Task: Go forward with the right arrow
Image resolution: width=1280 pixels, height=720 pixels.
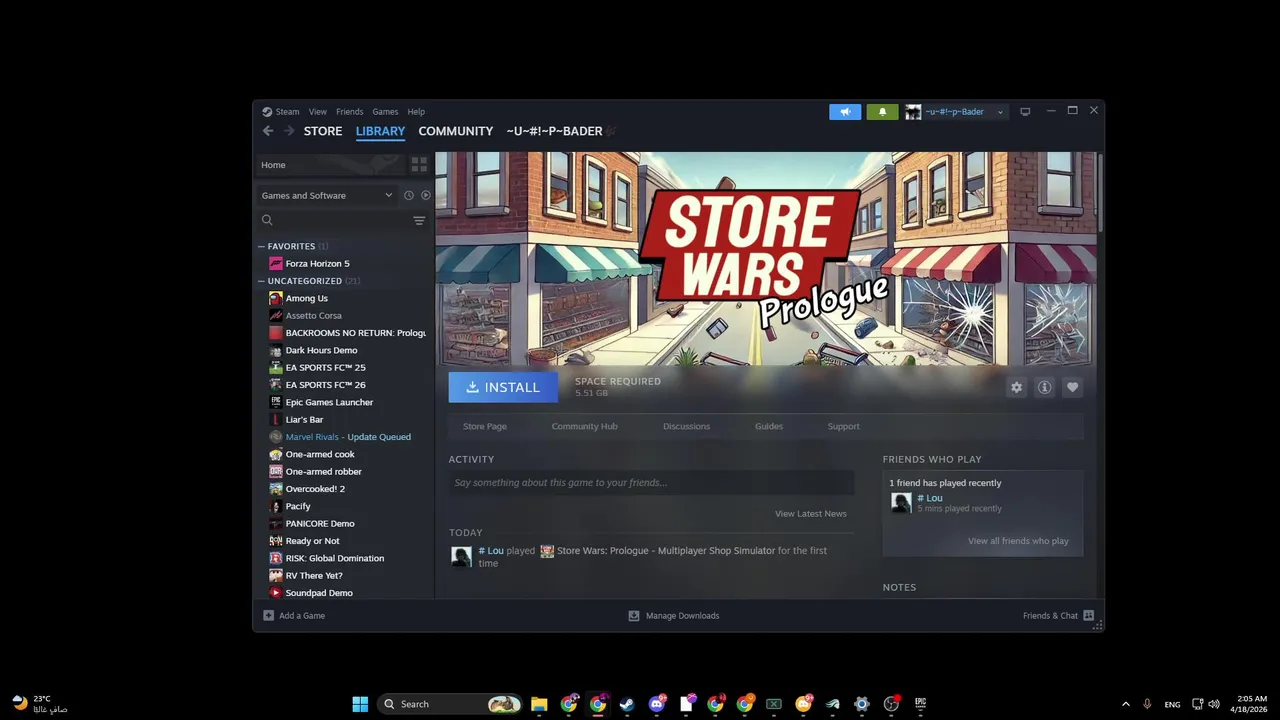Action: click(289, 131)
